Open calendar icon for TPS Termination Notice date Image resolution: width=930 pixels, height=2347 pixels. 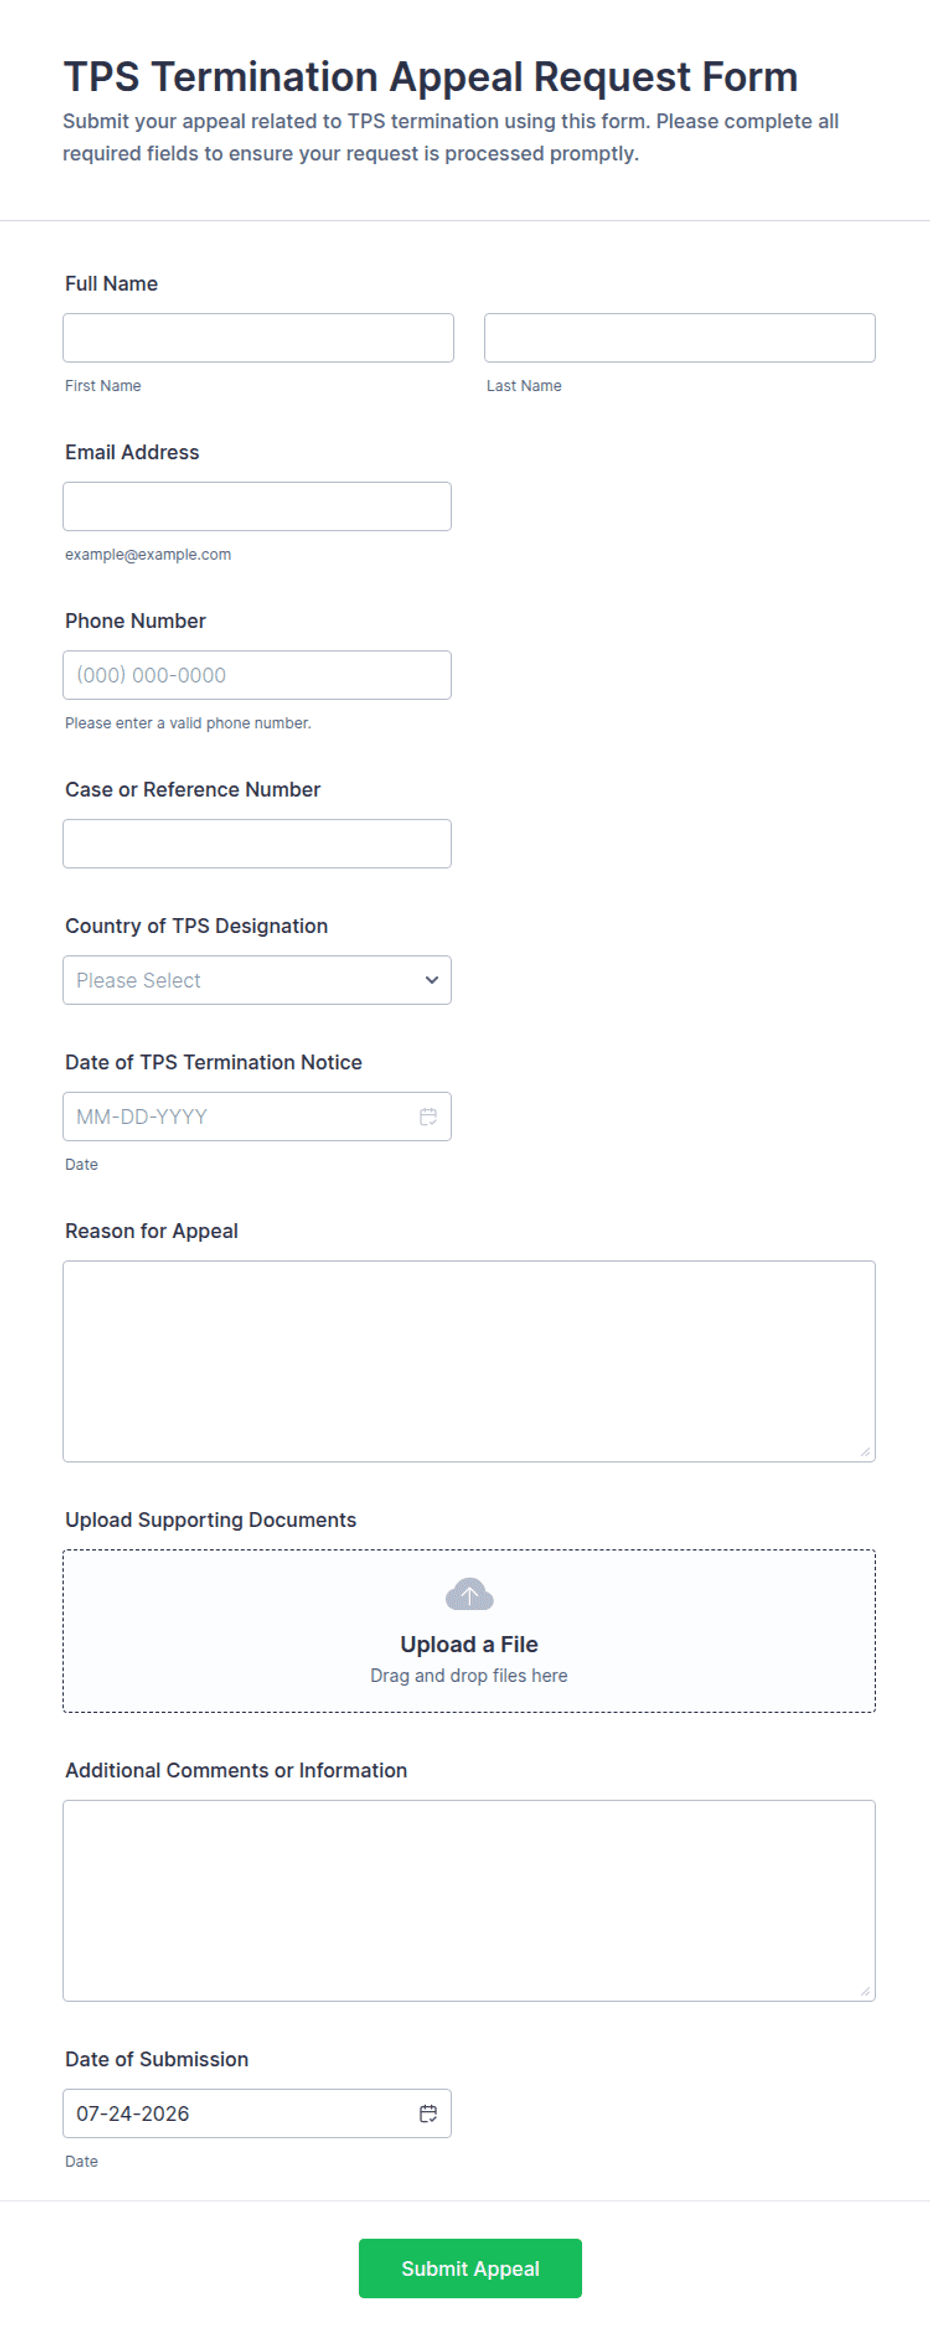(x=428, y=1116)
